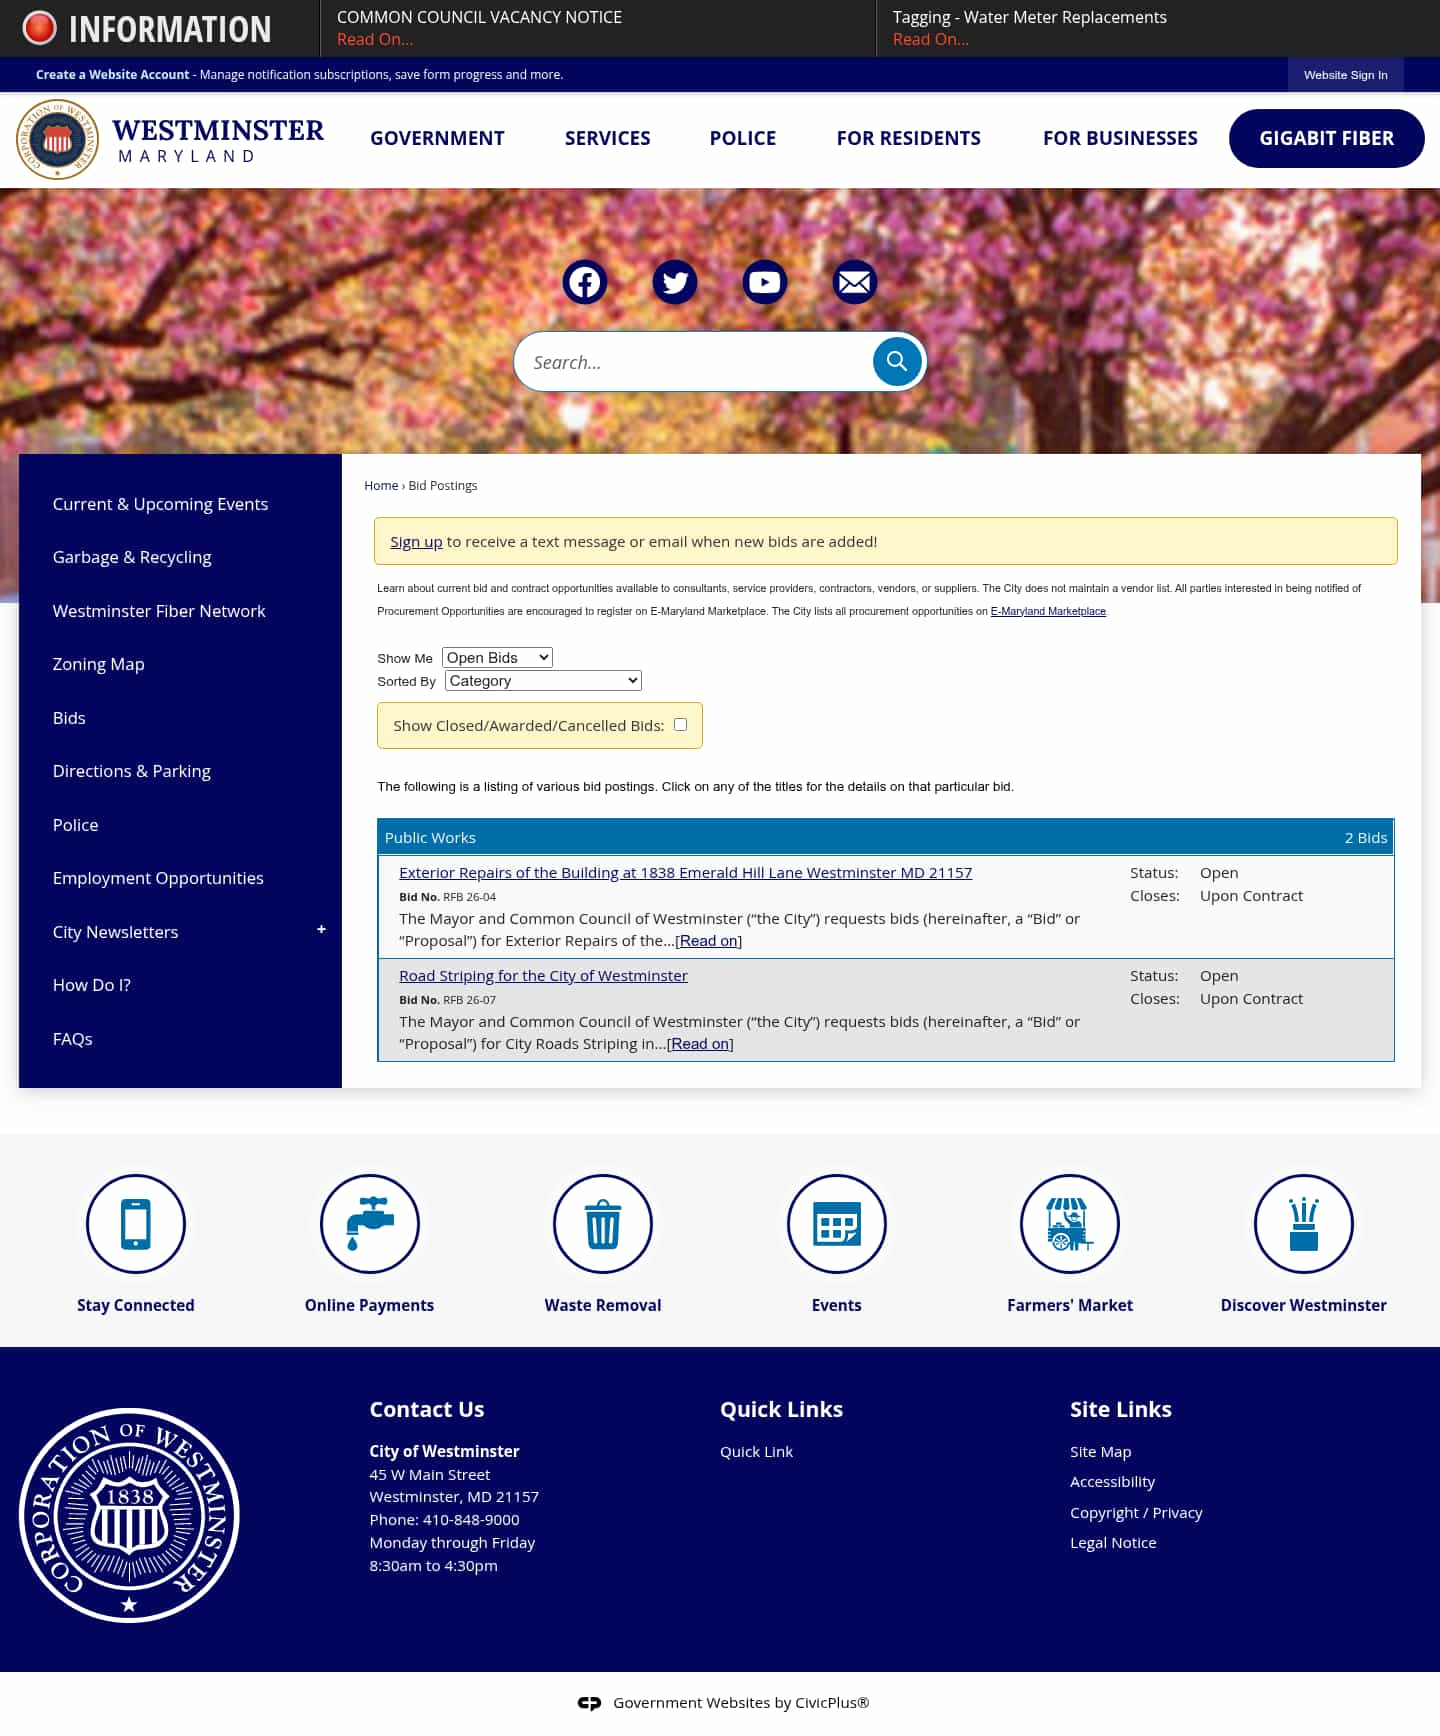1440x1736 pixels.
Task: Click the Phone: 410-848-9000 text
Action: (x=444, y=1519)
